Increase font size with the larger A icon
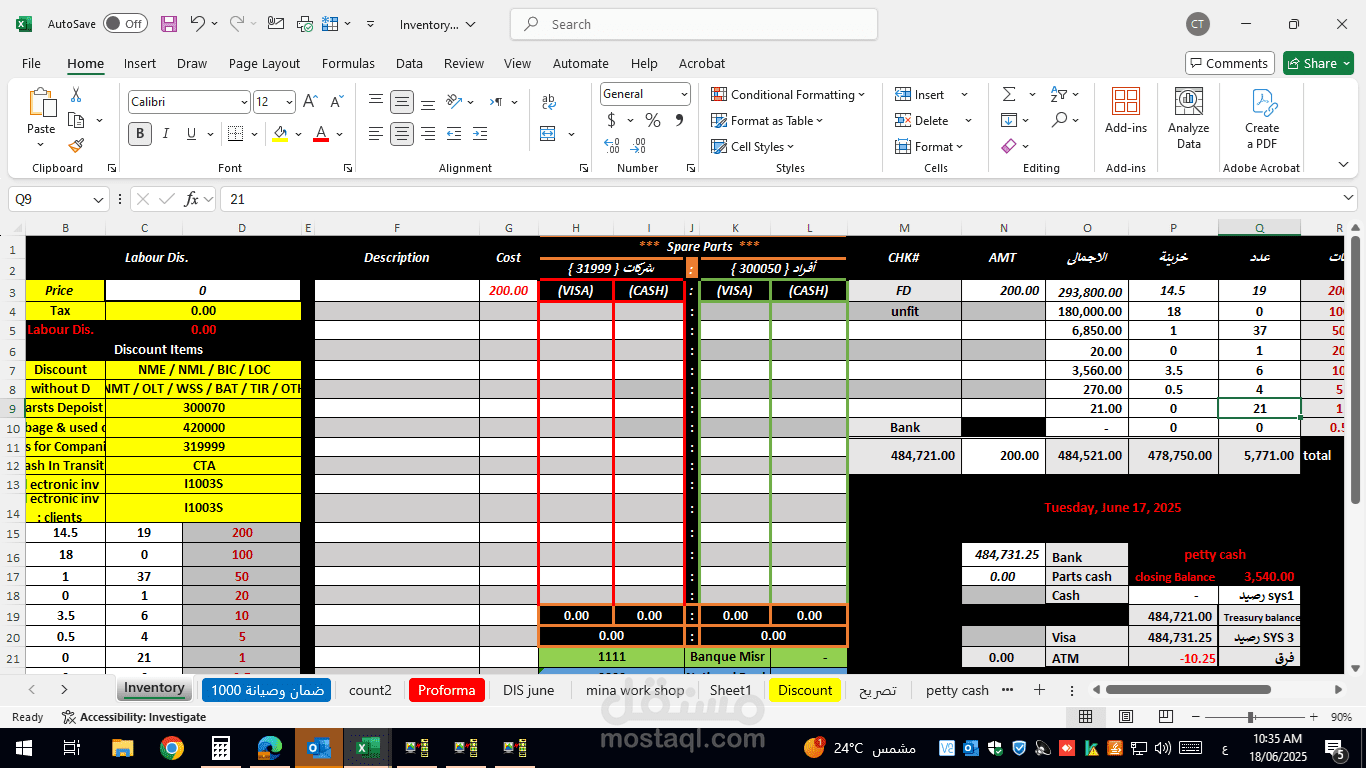Screen dimensions: 1366x768 click(311, 102)
